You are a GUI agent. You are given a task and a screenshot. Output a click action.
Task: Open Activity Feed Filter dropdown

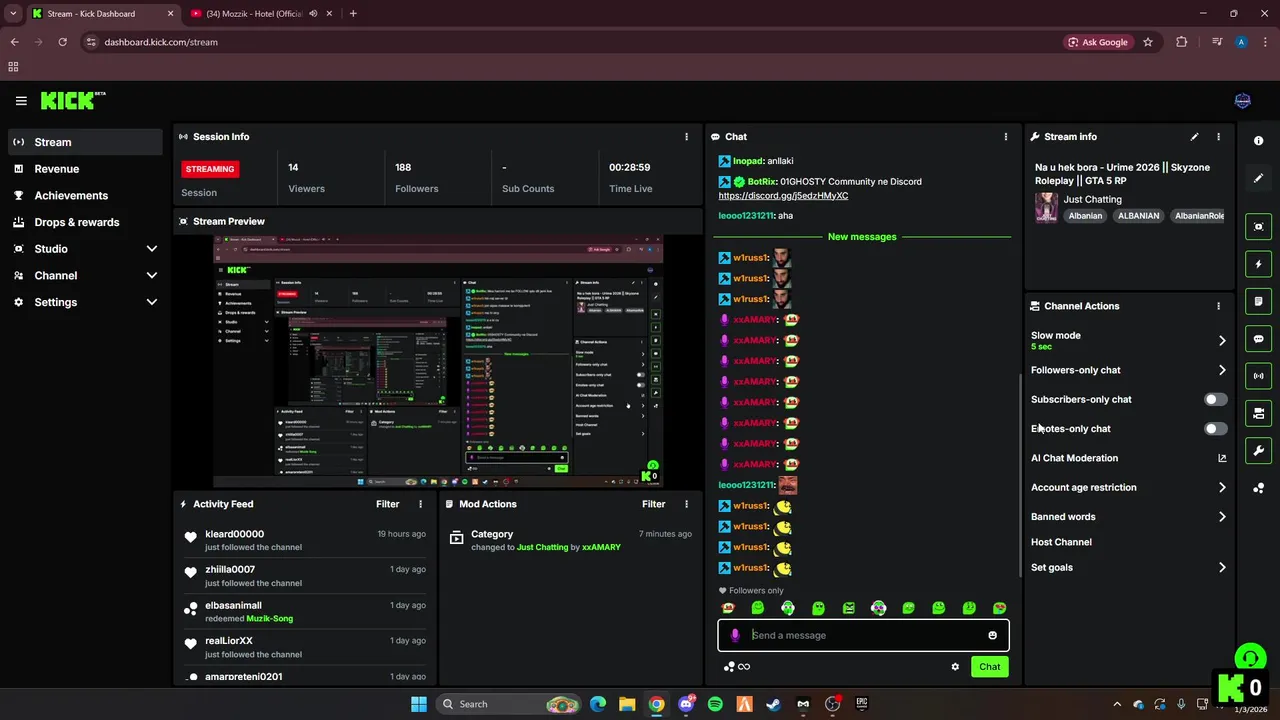388,504
